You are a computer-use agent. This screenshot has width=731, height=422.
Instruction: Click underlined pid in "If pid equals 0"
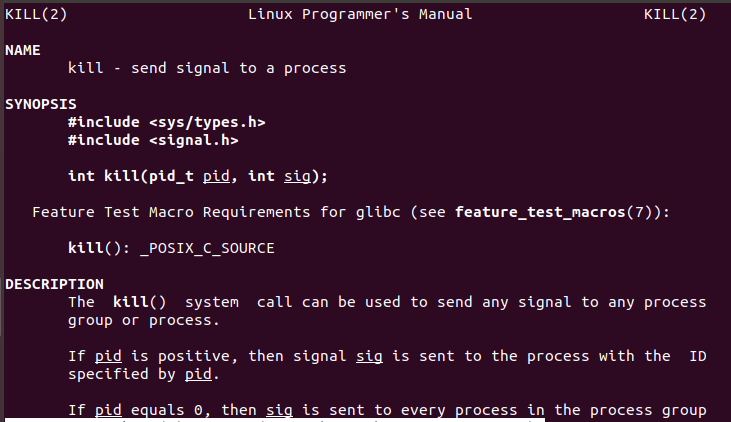pos(108,410)
